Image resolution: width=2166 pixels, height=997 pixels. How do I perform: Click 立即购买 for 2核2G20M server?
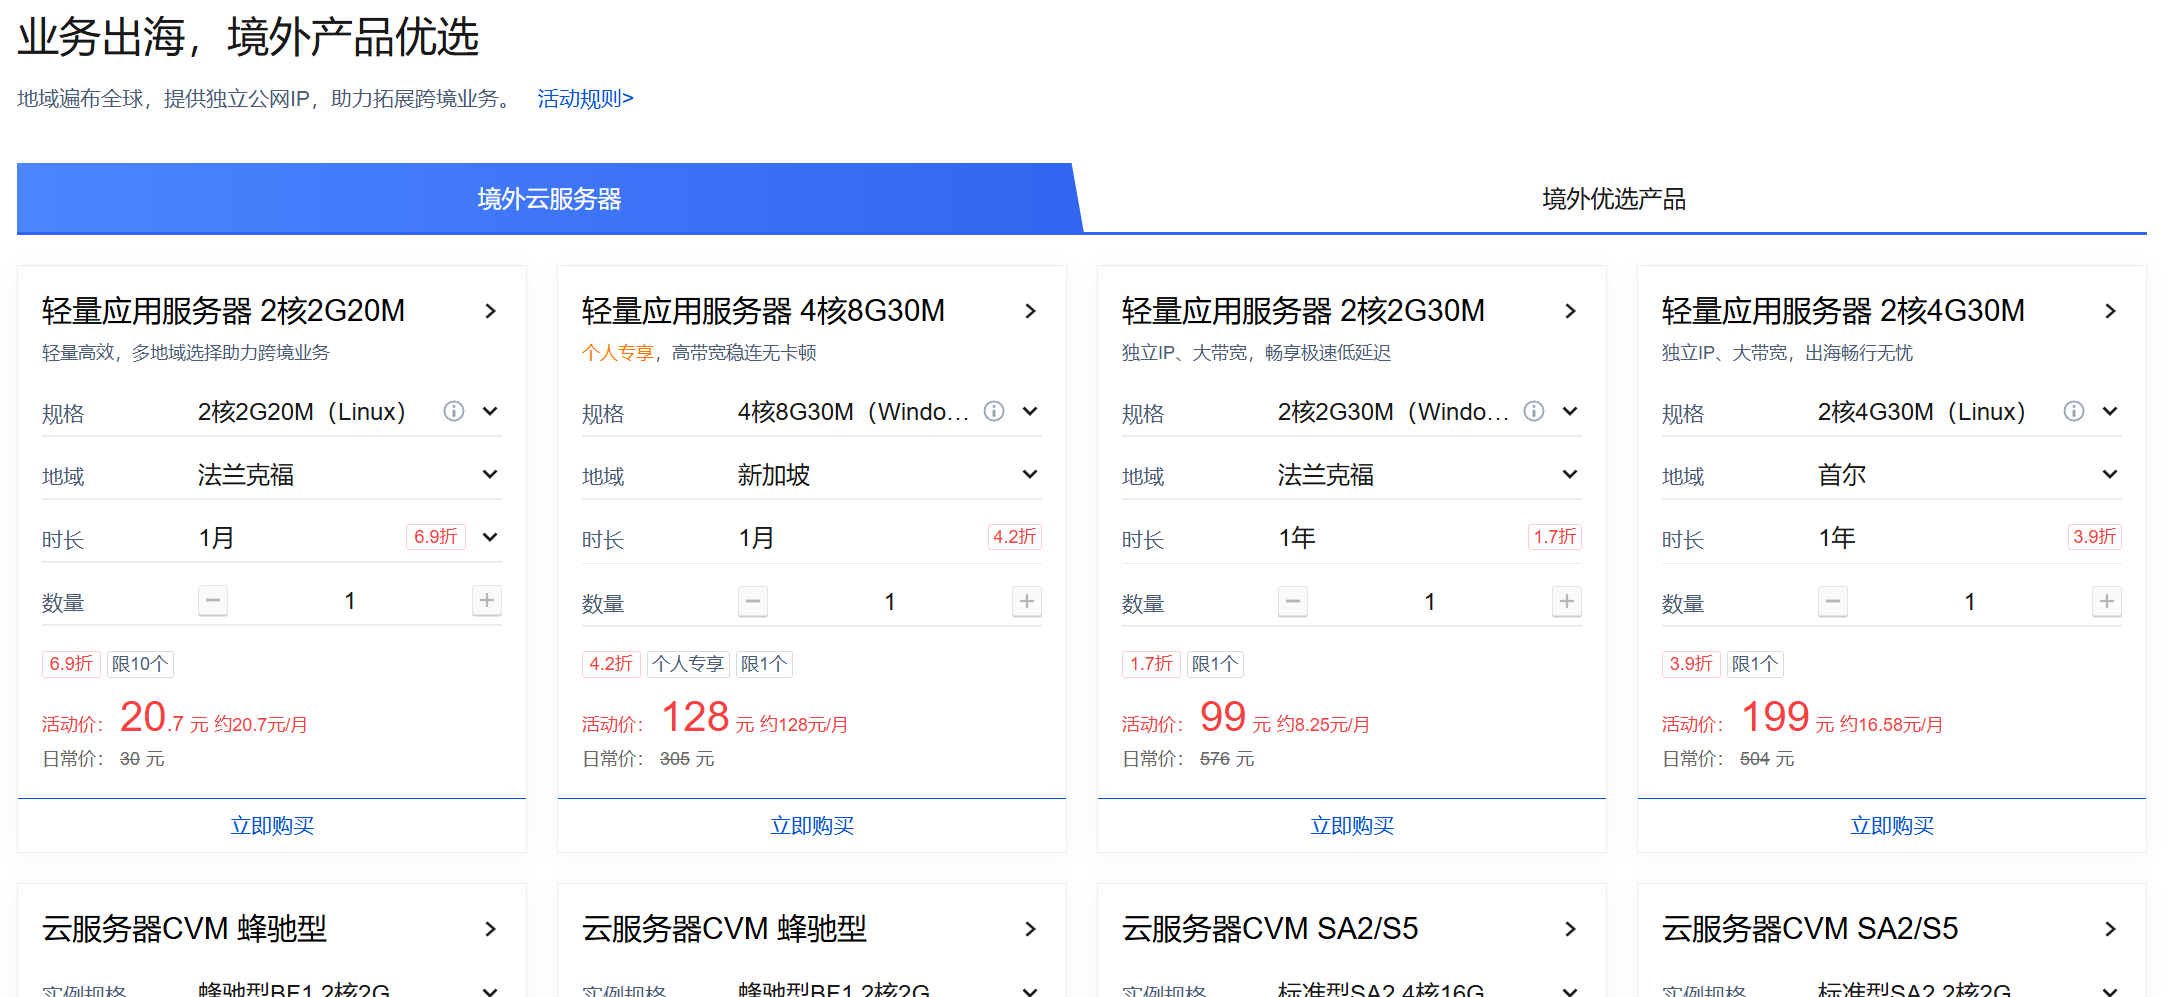[x=272, y=826]
